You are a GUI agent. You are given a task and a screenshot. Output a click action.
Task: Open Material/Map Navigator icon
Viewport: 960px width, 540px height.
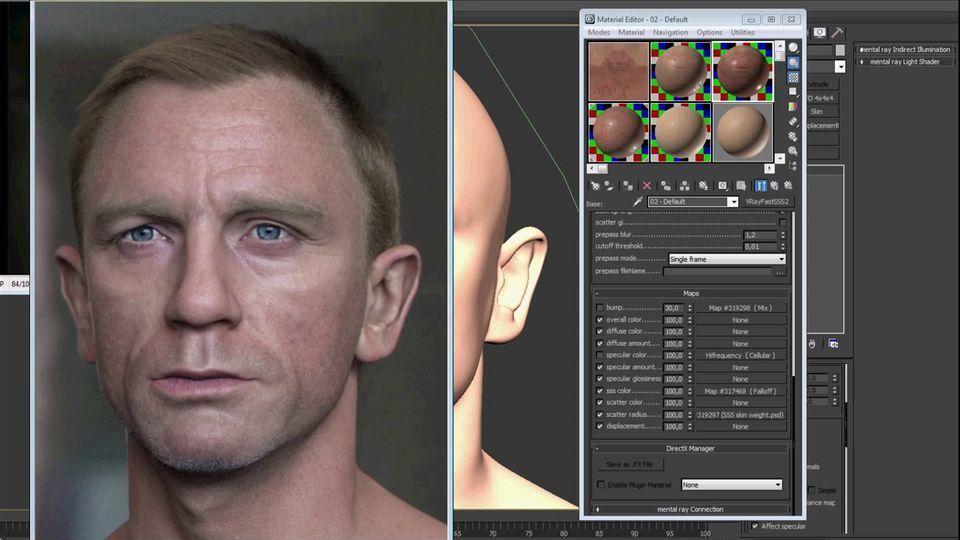coord(793,165)
